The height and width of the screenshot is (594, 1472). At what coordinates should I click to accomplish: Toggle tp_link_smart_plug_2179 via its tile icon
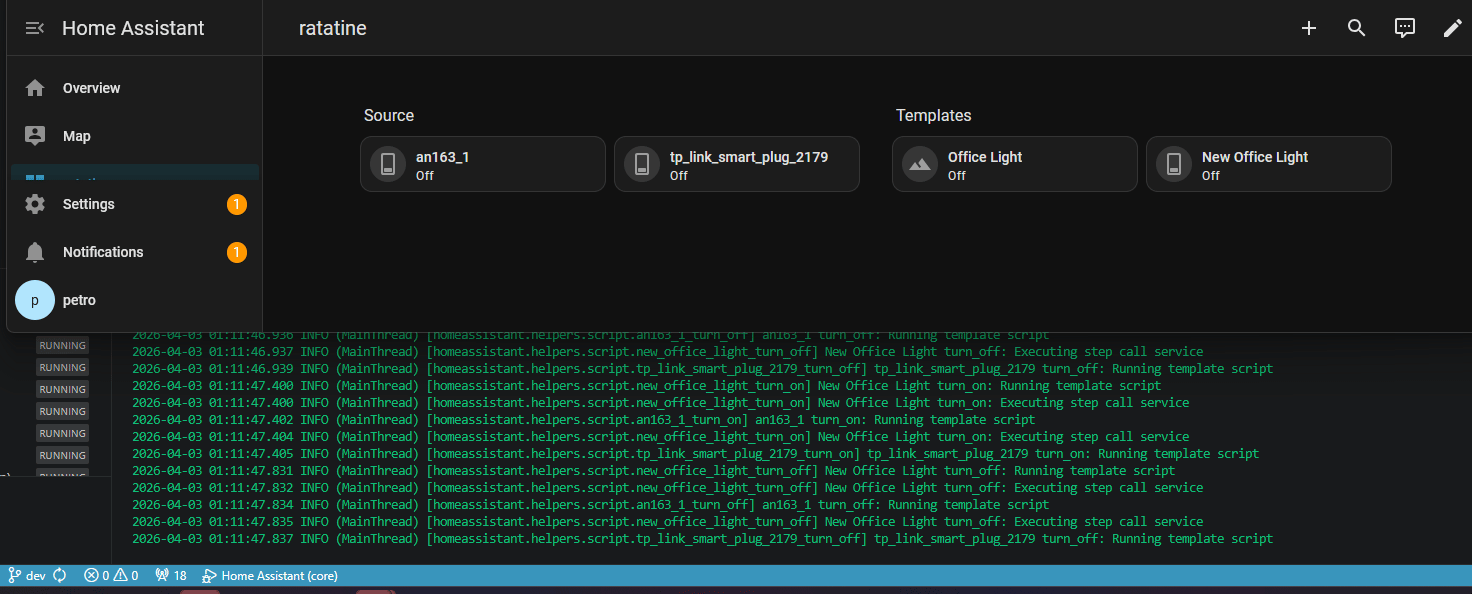pos(642,164)
